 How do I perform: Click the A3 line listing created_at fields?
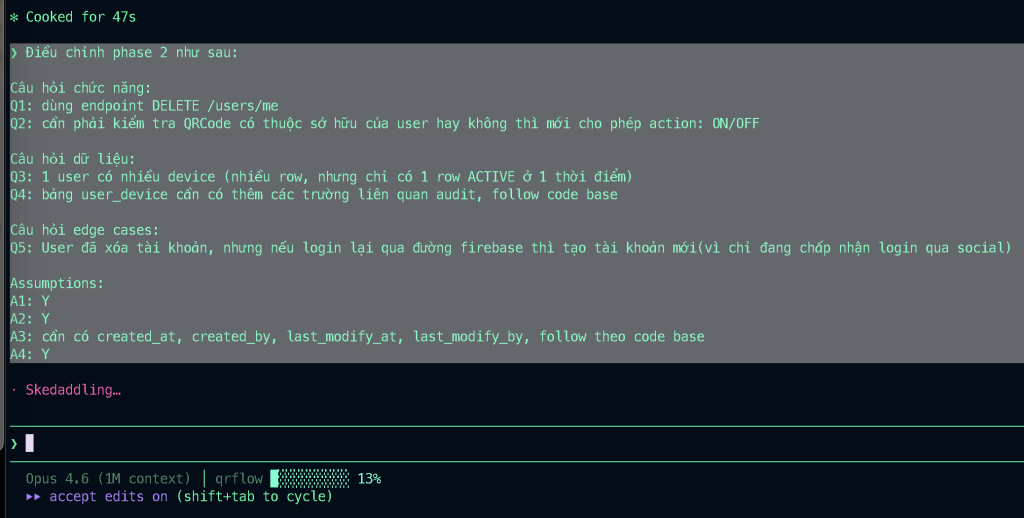click(x=357, y=337)
